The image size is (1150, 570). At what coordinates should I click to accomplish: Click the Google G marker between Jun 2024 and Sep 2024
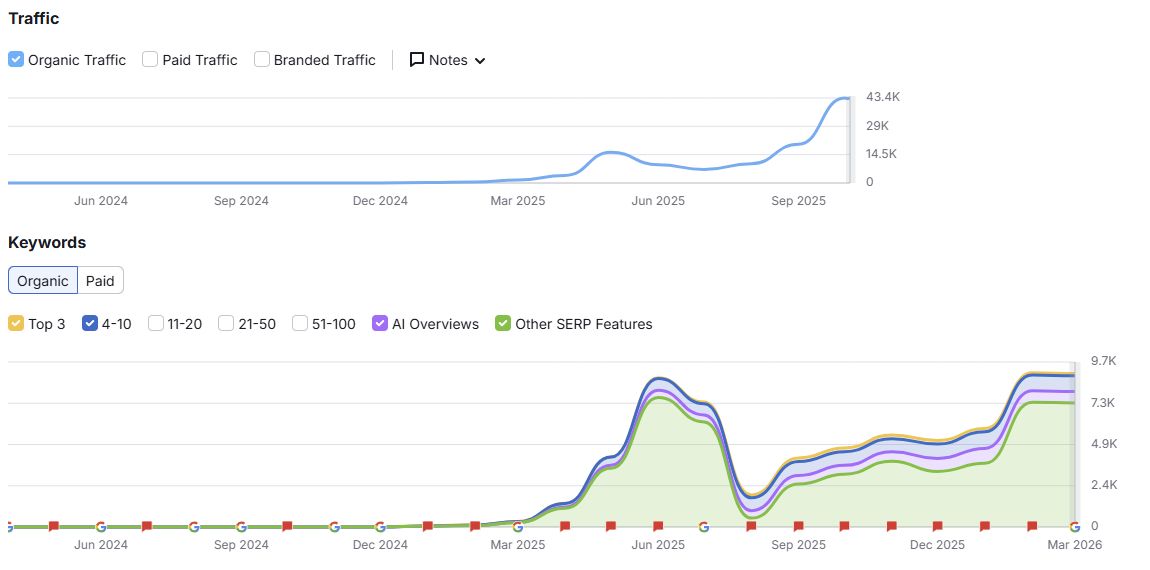click(194, 527)
